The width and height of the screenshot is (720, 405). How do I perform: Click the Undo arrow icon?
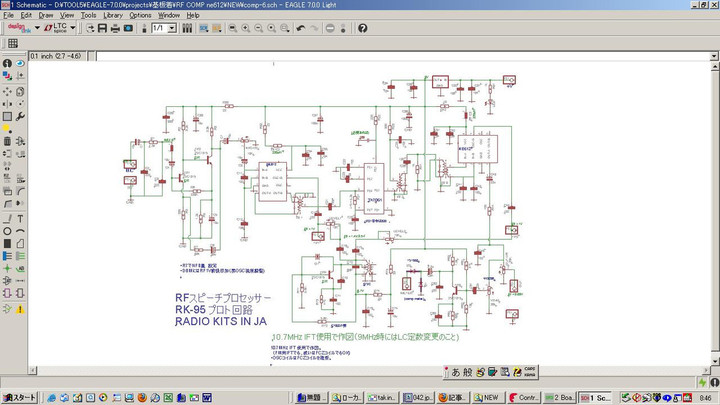tap(300, 28)
